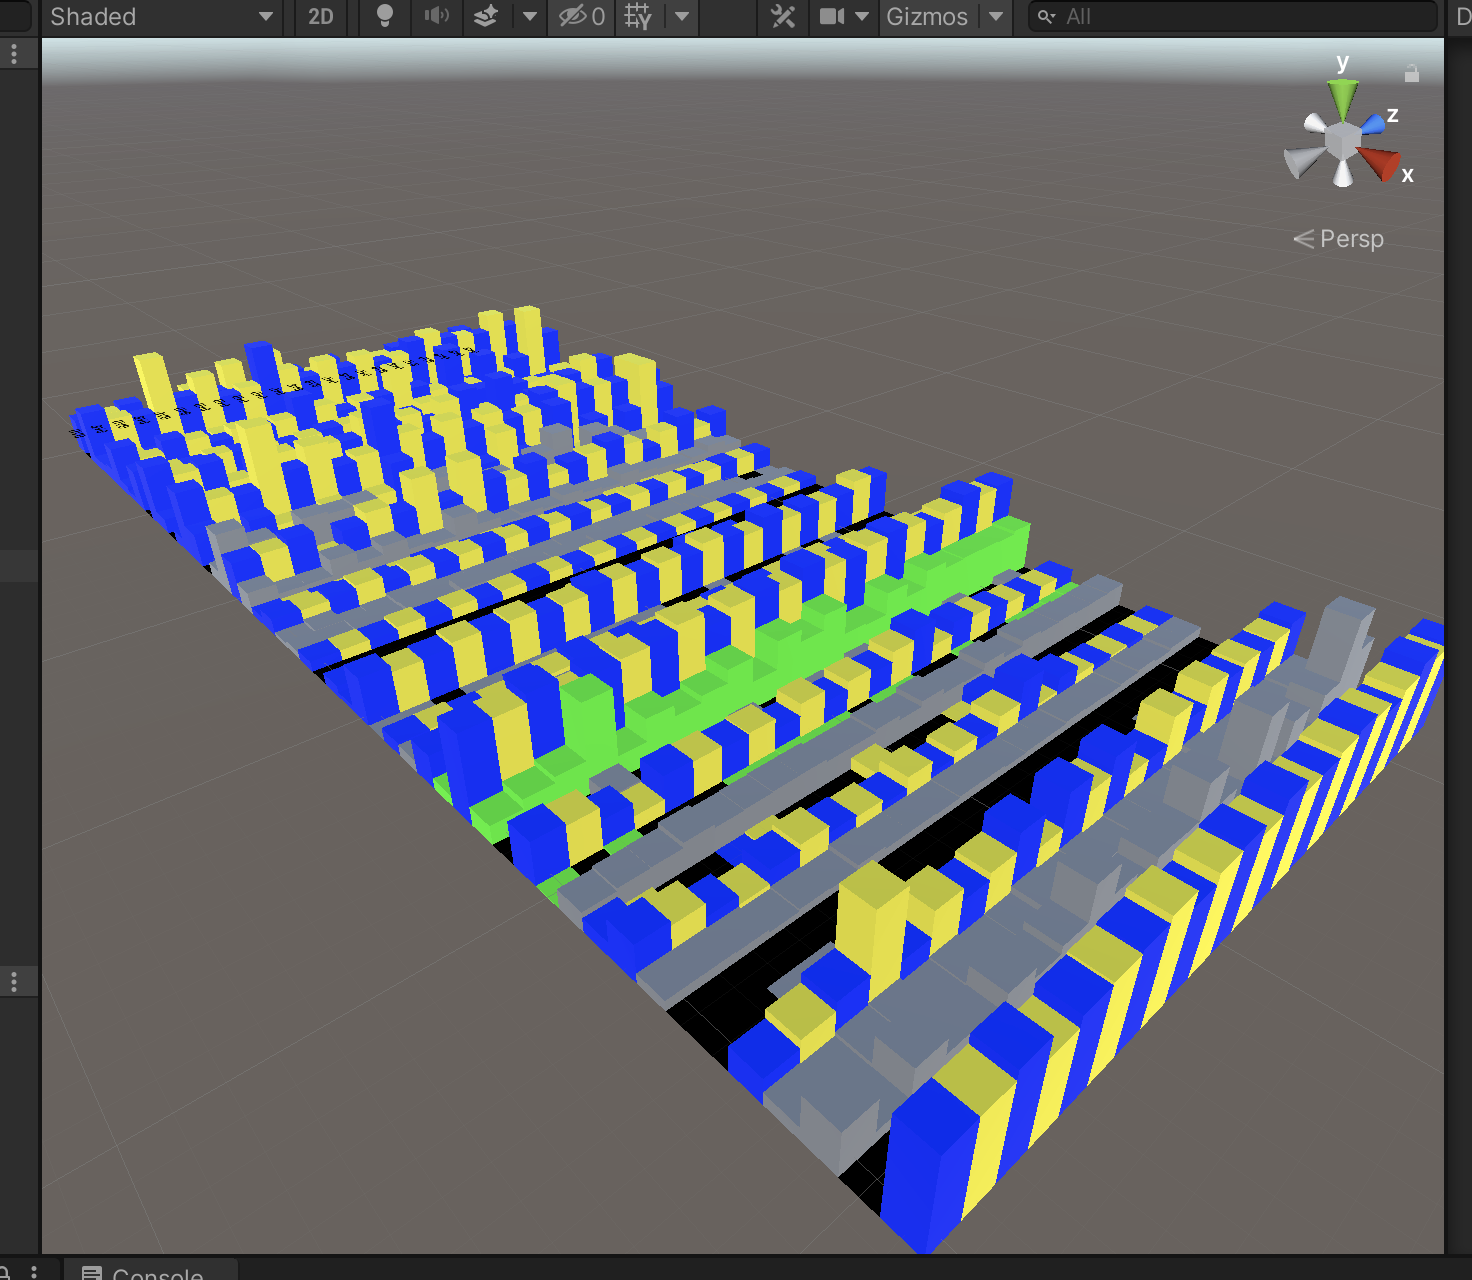Viewport: 1472px width, 1280px height.
Task: Open the Gizmos dropdown arrow
Action: (x=996, y=16)
